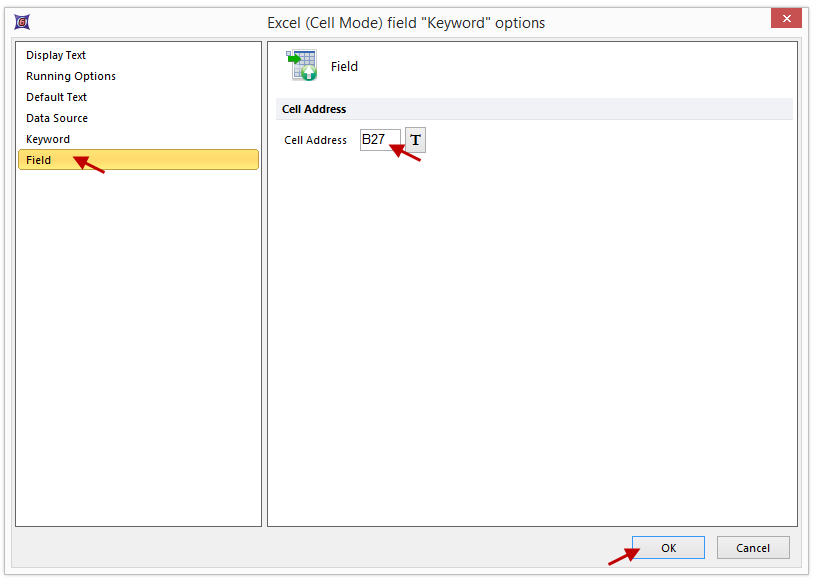Focus the Cell Address box containing B27
The width and height of the screenshot is (818, 584).
pos(380,140)
